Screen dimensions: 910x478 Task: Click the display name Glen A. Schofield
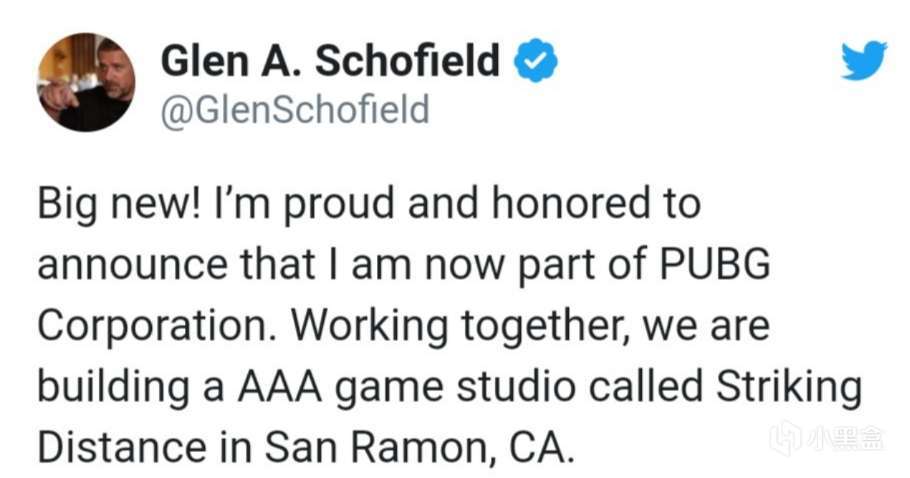[331, 62]
